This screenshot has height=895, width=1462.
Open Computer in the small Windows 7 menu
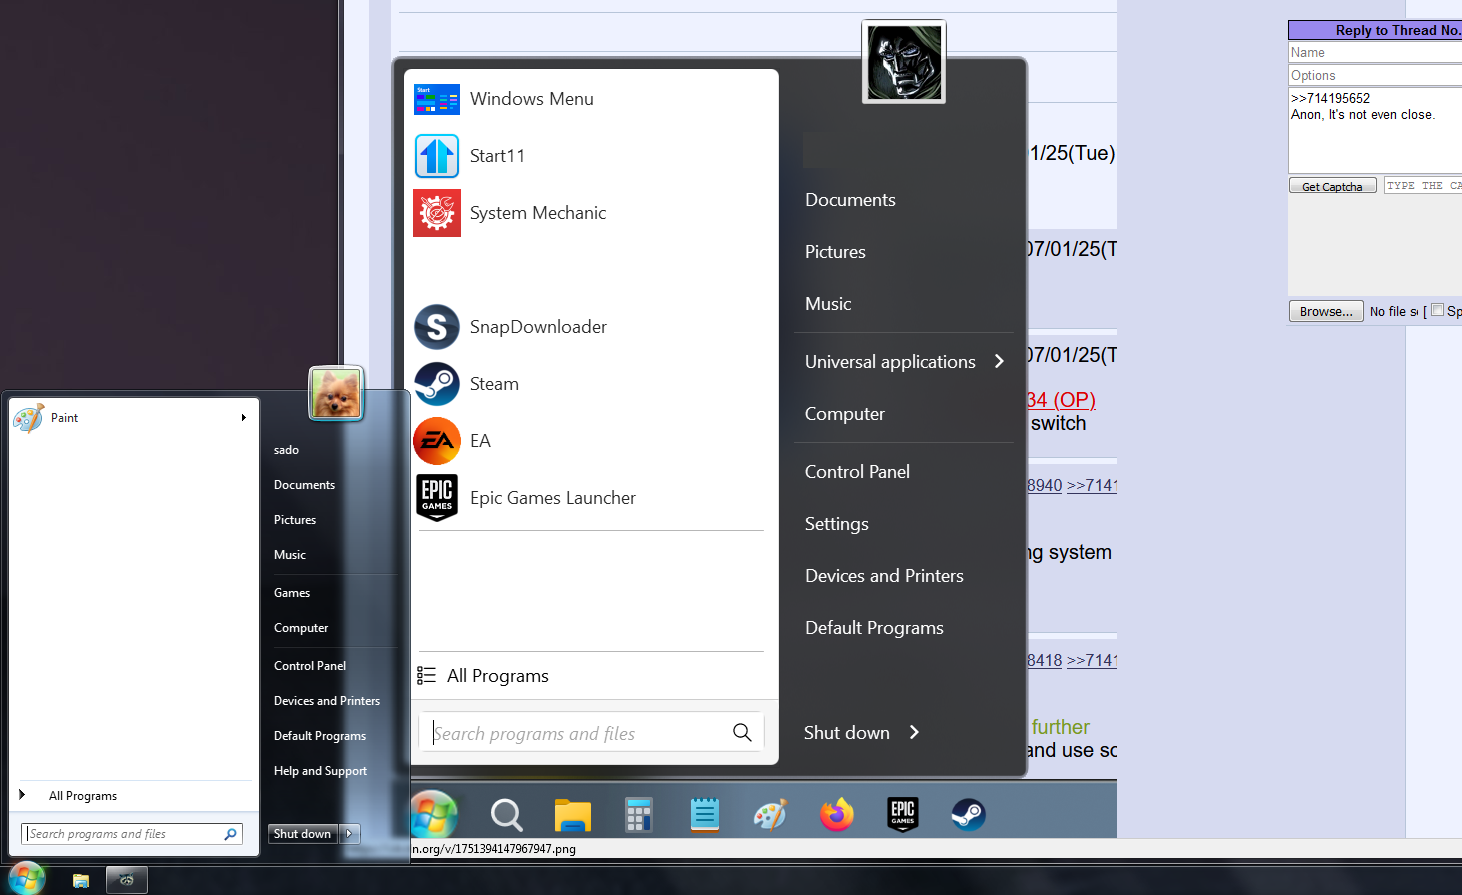click(301, 628)
